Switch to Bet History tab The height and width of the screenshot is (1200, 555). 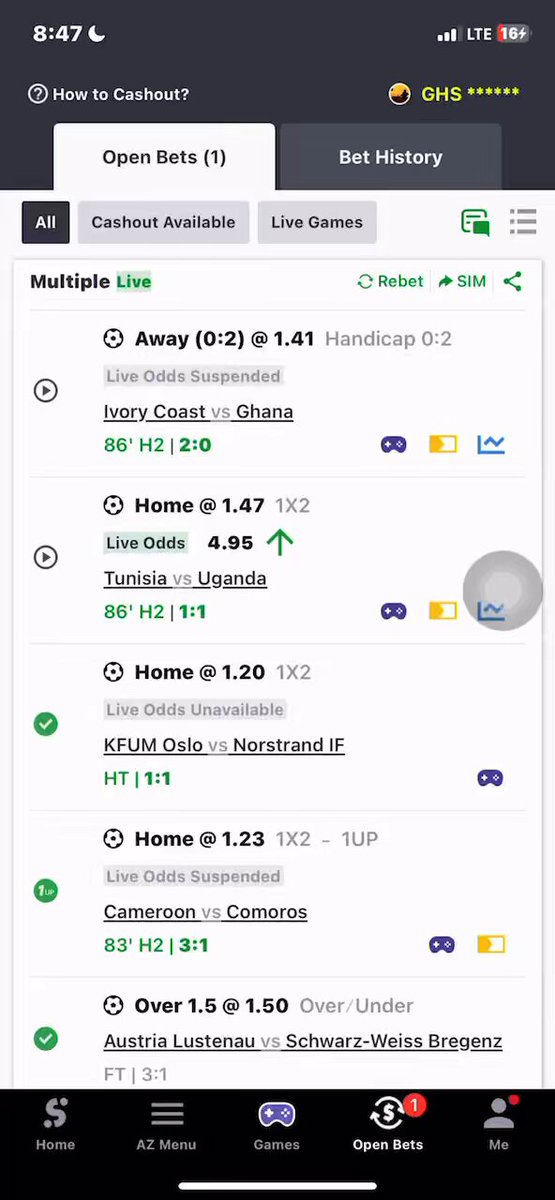[x=390, y=157]
